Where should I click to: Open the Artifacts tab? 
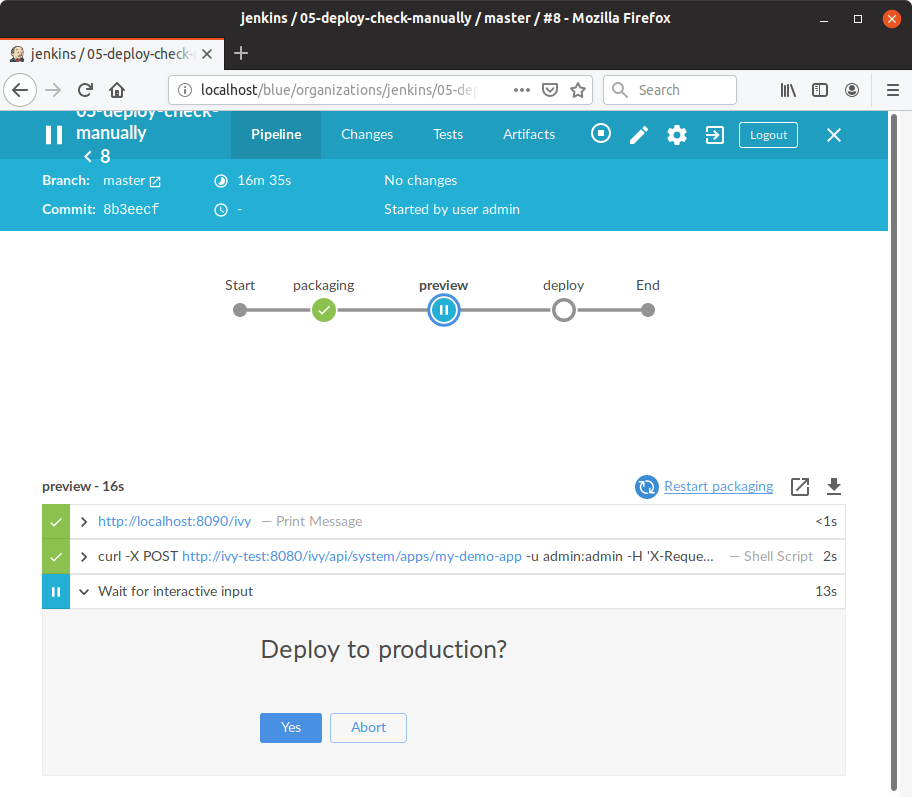pos(529,134)
